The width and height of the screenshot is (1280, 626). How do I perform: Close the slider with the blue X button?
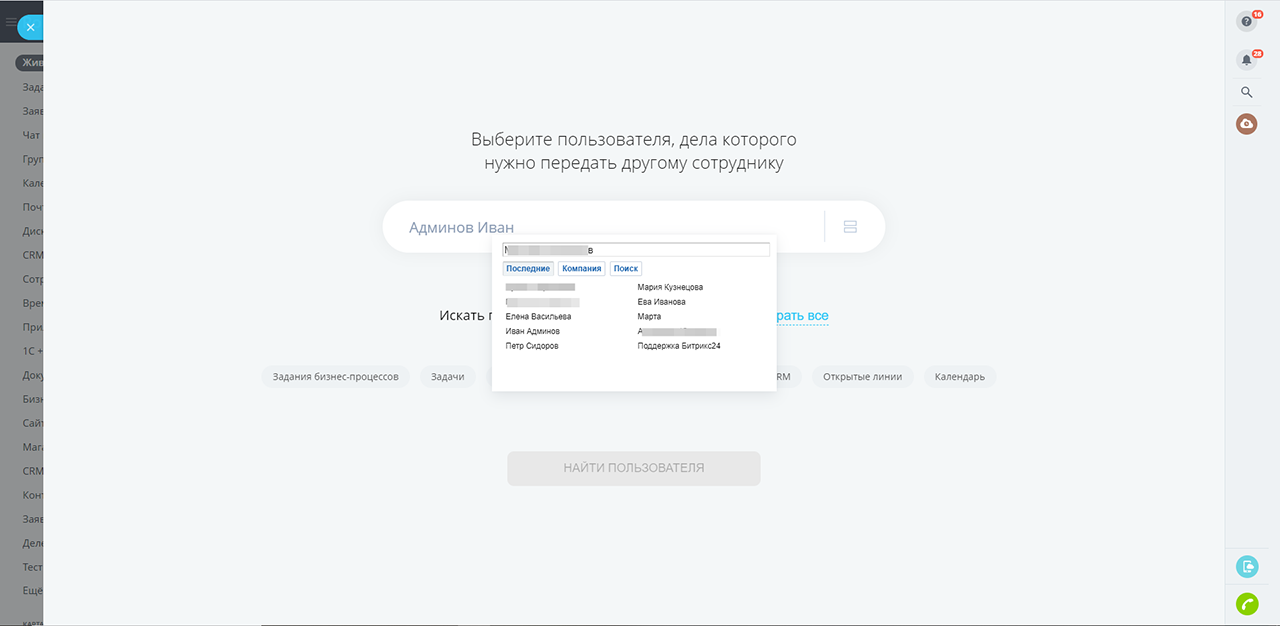30,28
